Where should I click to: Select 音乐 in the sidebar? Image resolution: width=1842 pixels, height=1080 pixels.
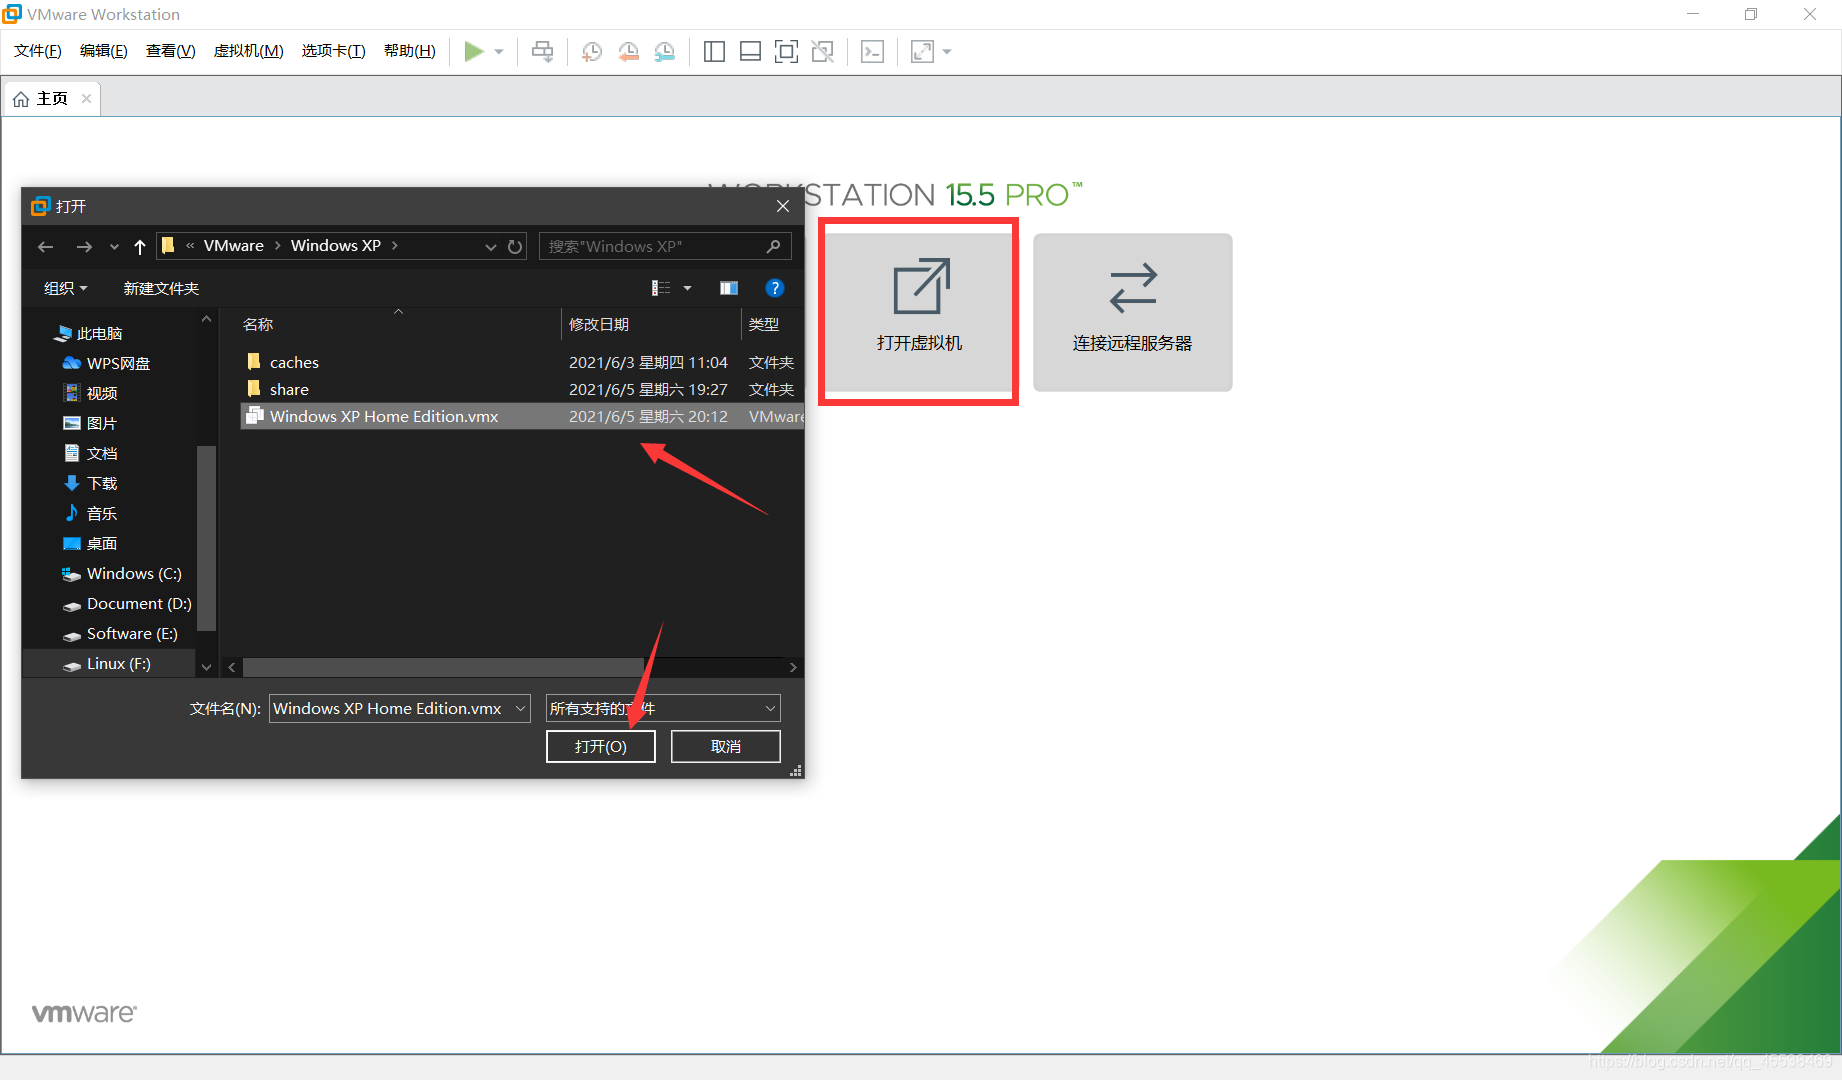coord(91,513)
